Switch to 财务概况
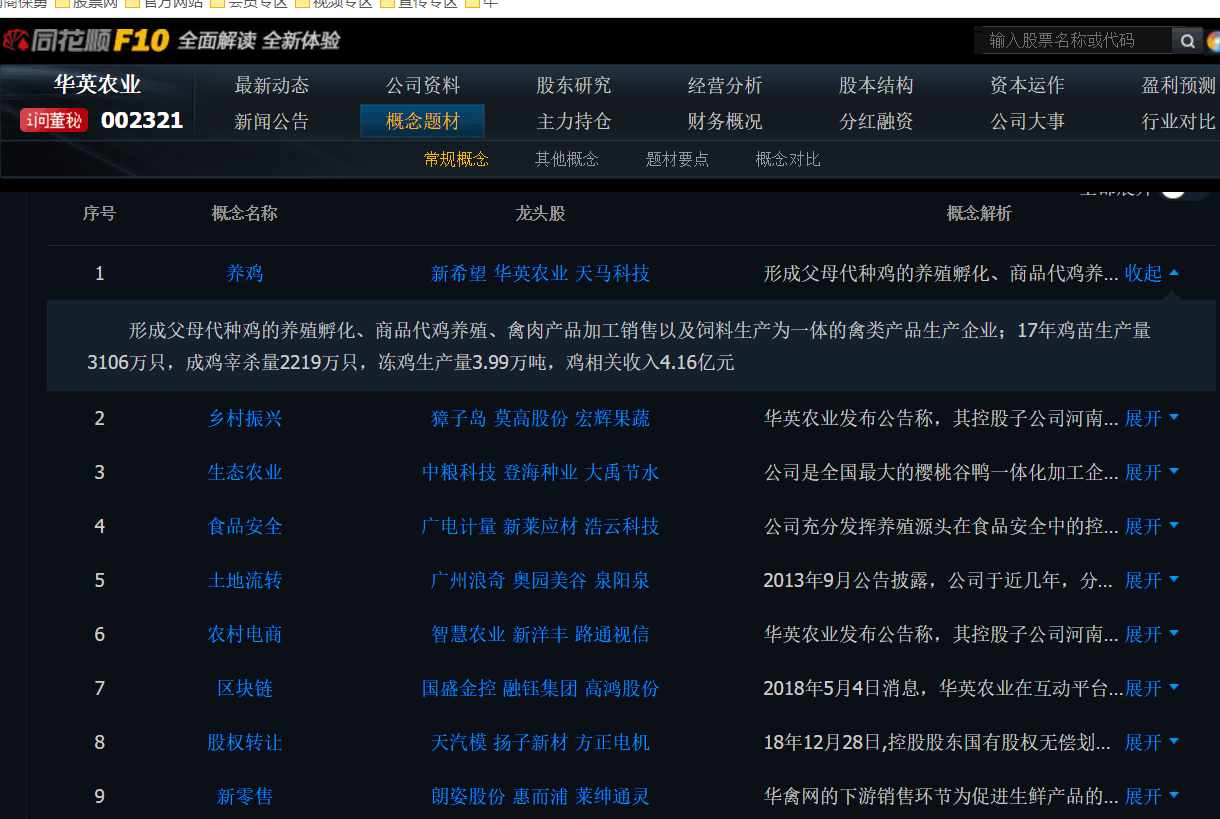Image resolution: width=1220 pixels, height=819 pixels. 725,122
